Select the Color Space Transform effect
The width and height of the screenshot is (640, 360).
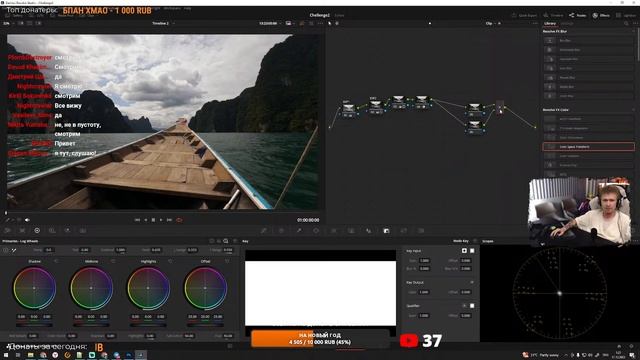(x=588, y=147)
